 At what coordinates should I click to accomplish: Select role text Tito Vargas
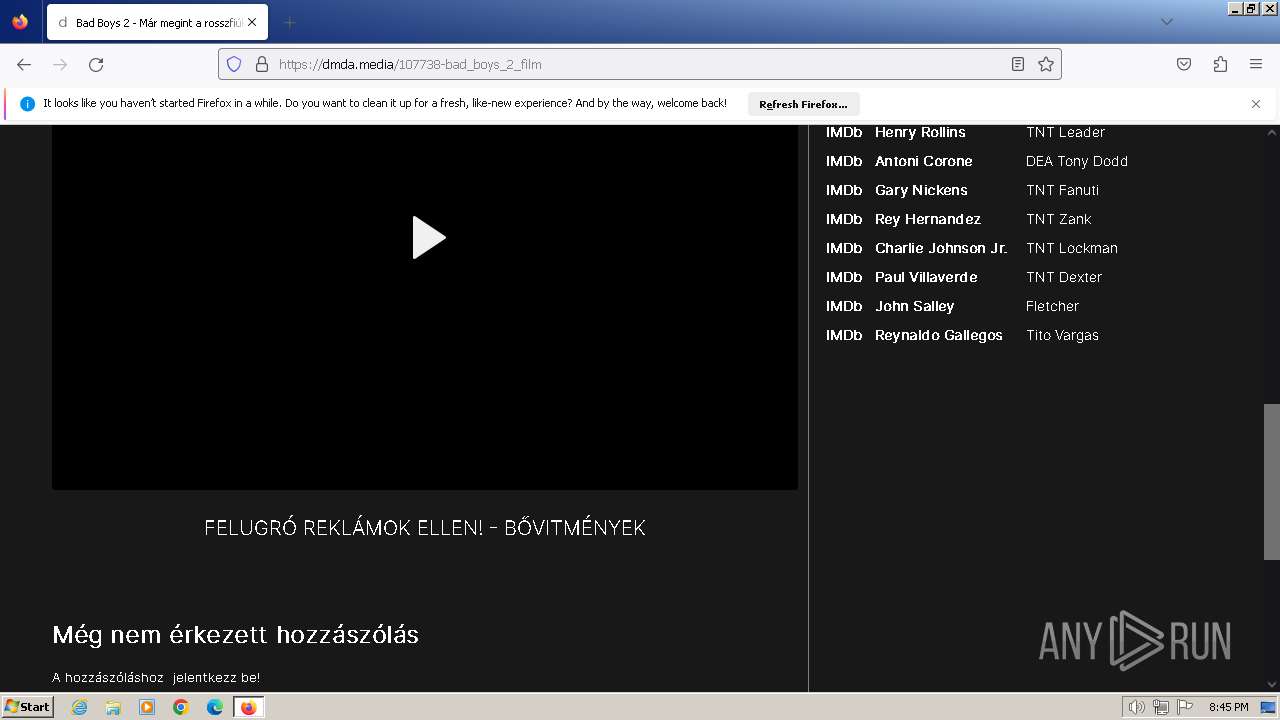(x=1062, y=335)
